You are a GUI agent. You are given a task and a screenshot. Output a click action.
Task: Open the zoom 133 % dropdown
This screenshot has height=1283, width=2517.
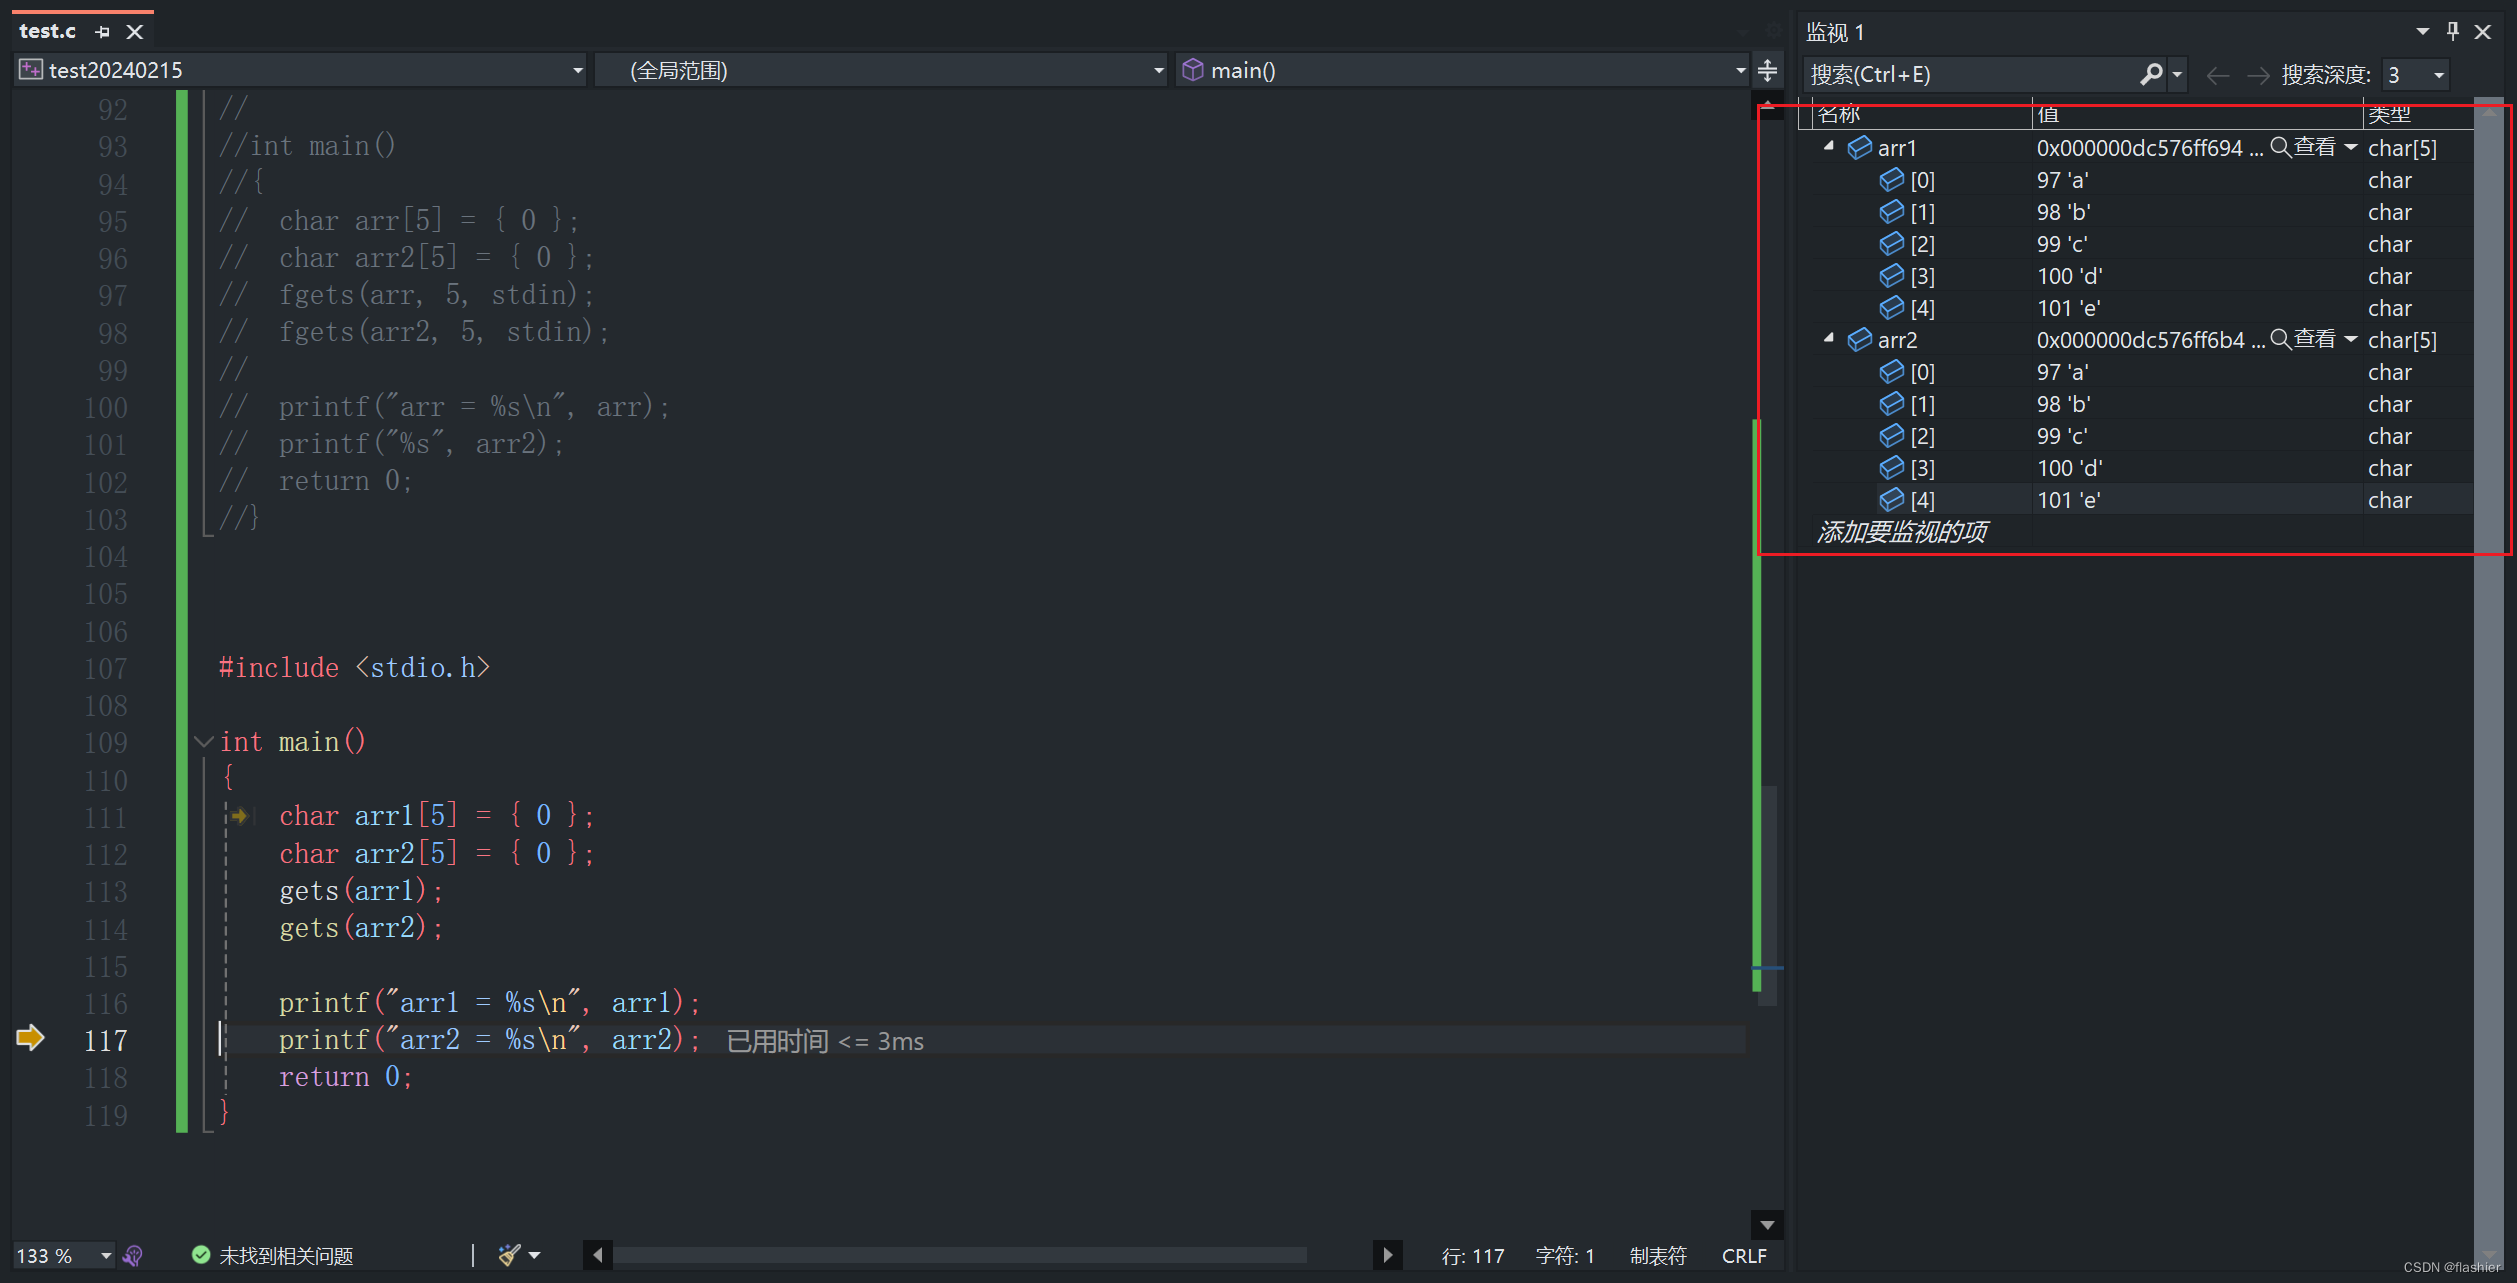105,1255
